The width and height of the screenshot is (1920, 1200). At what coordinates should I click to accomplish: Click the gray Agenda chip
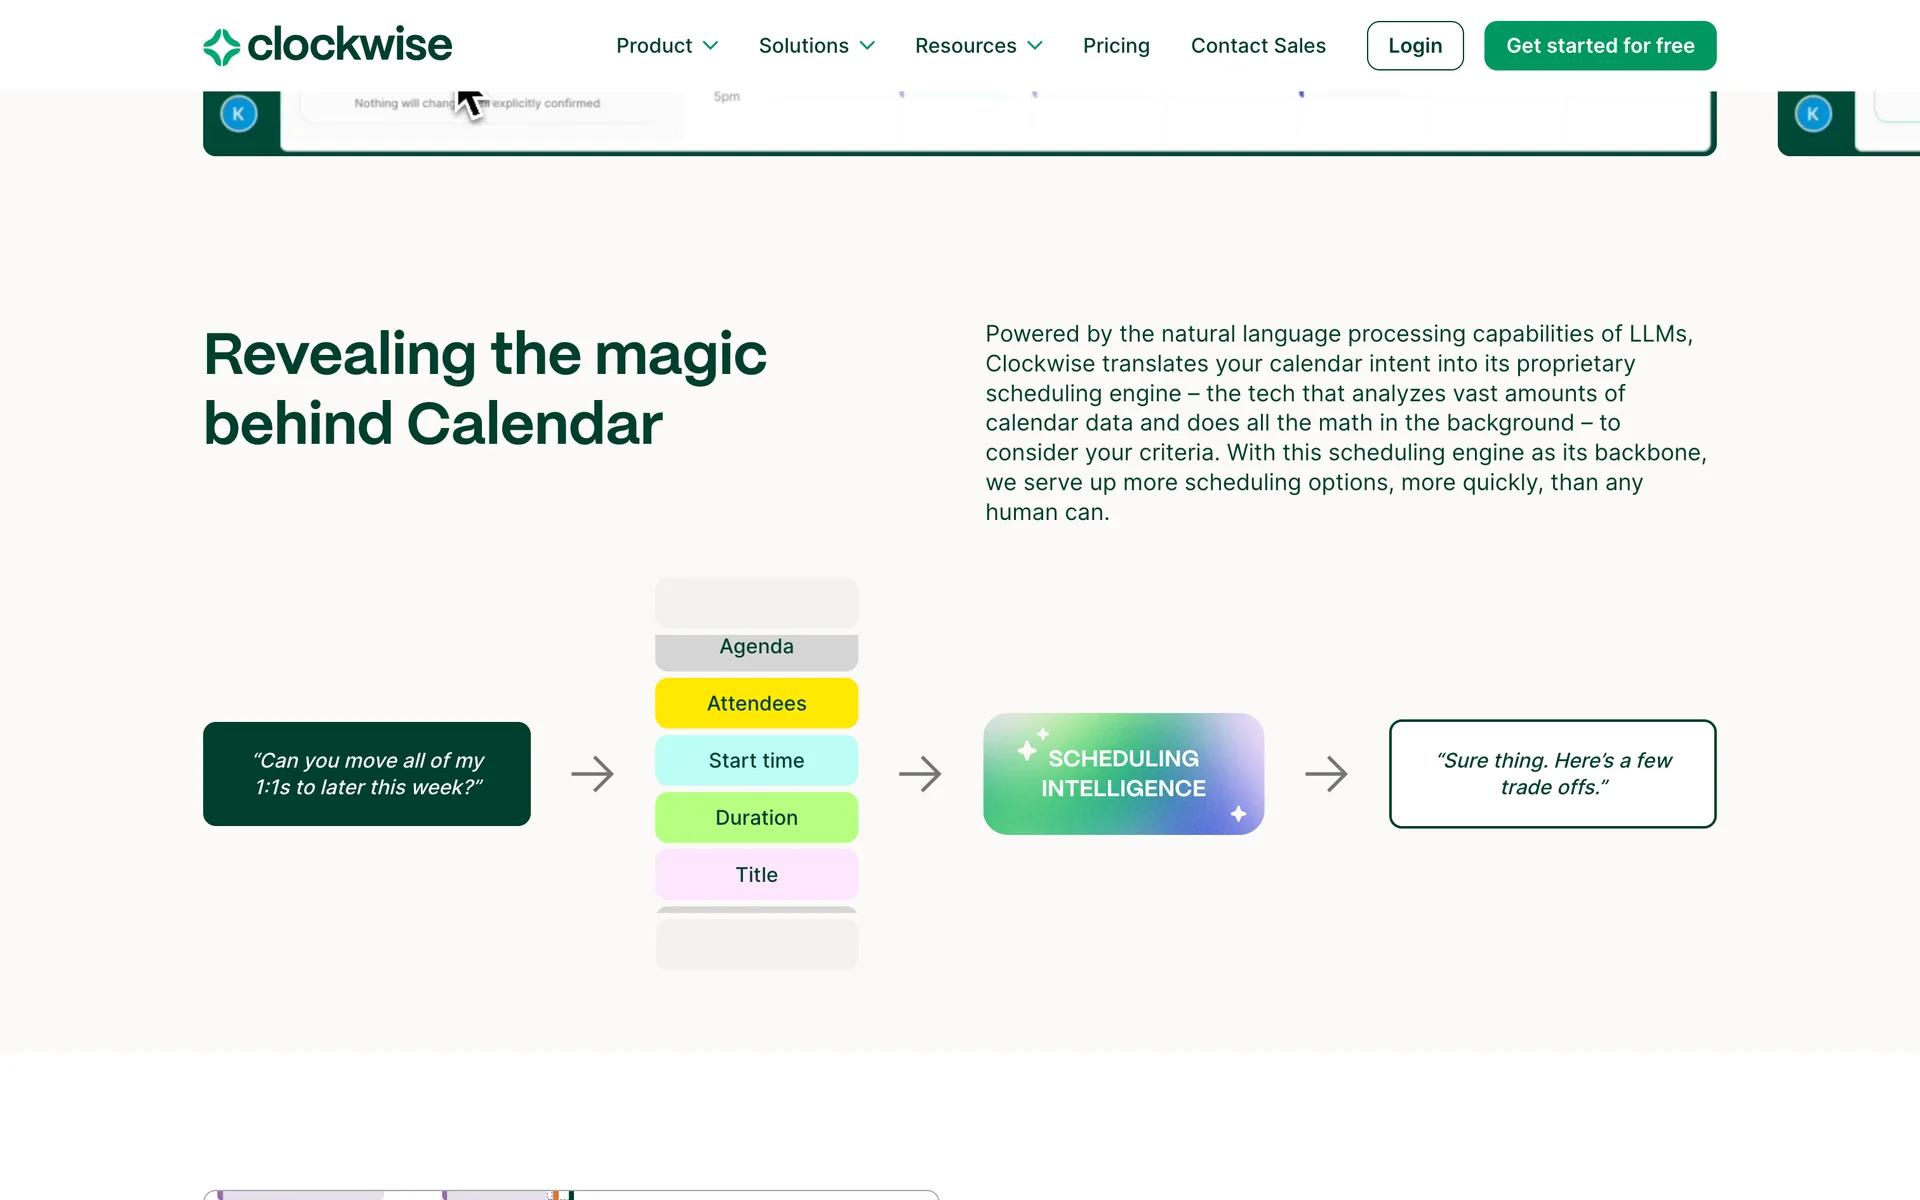(x=757, y=649)
